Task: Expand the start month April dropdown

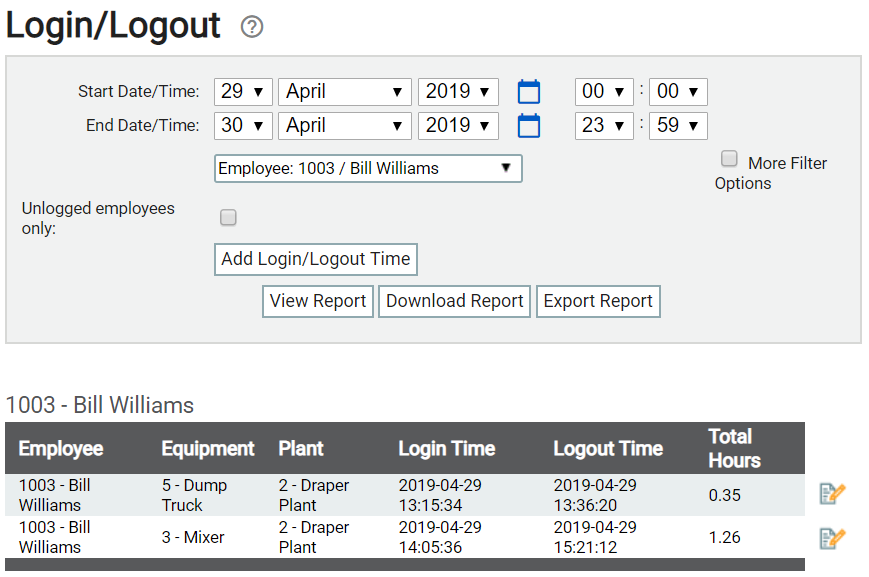Action: (x=344, y=92)
